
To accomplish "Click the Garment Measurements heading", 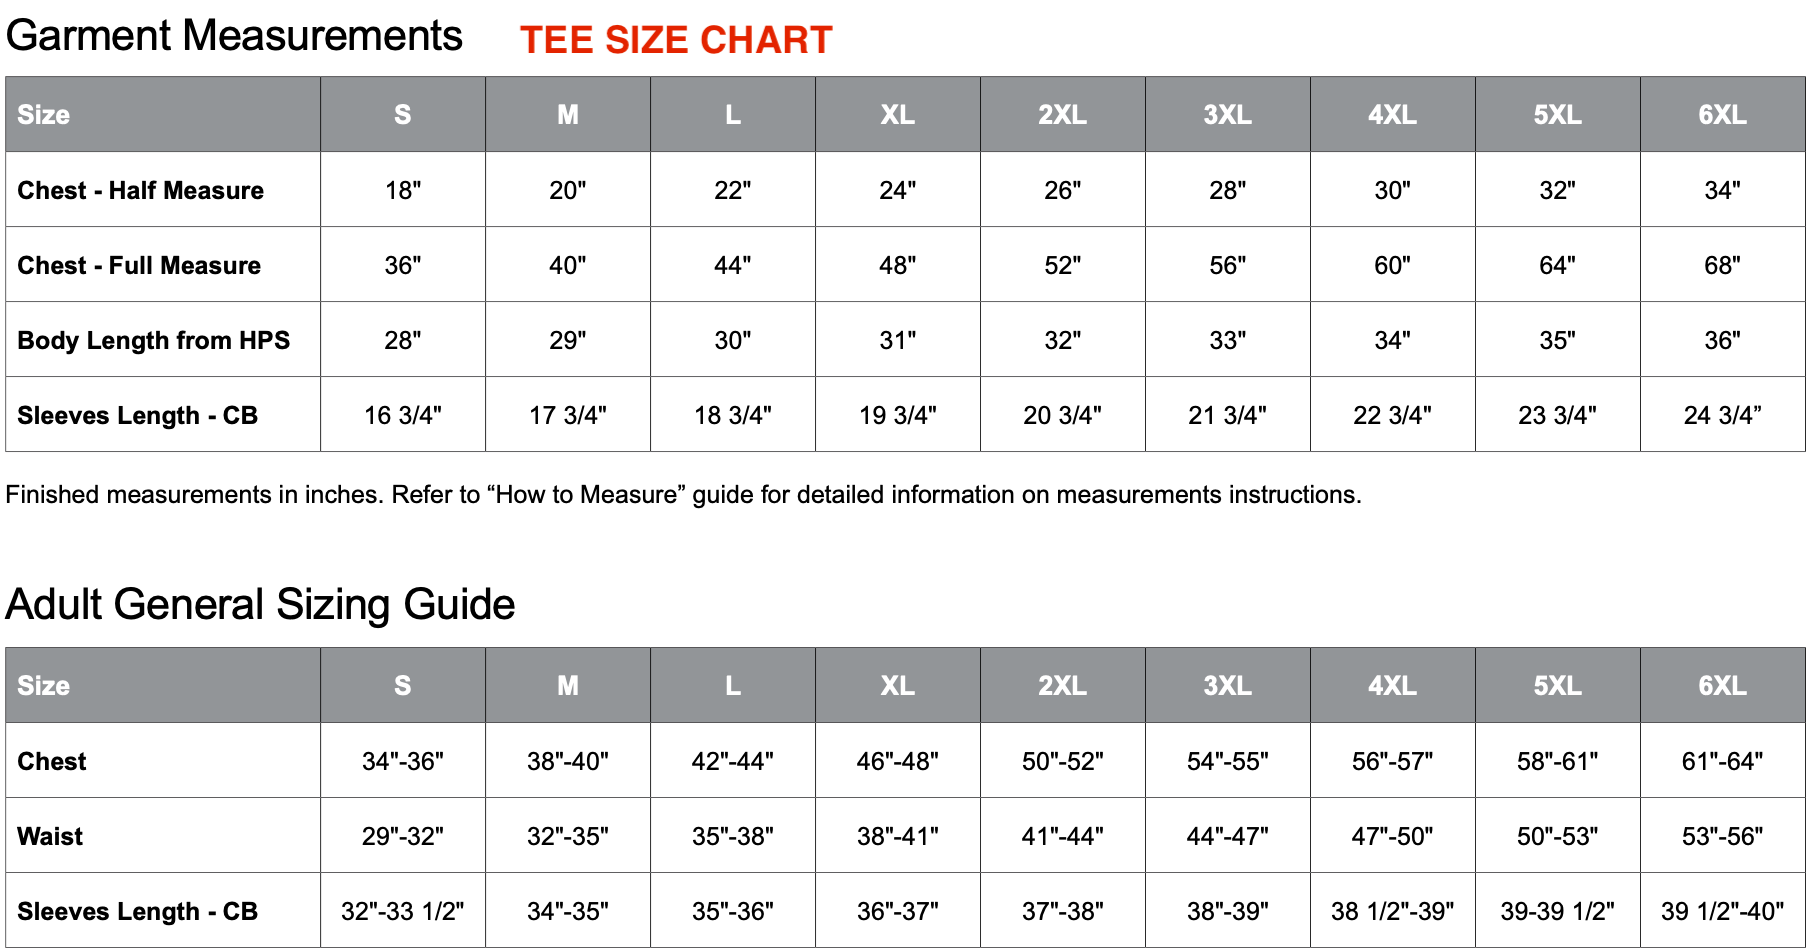I will (x=234, y=36).
